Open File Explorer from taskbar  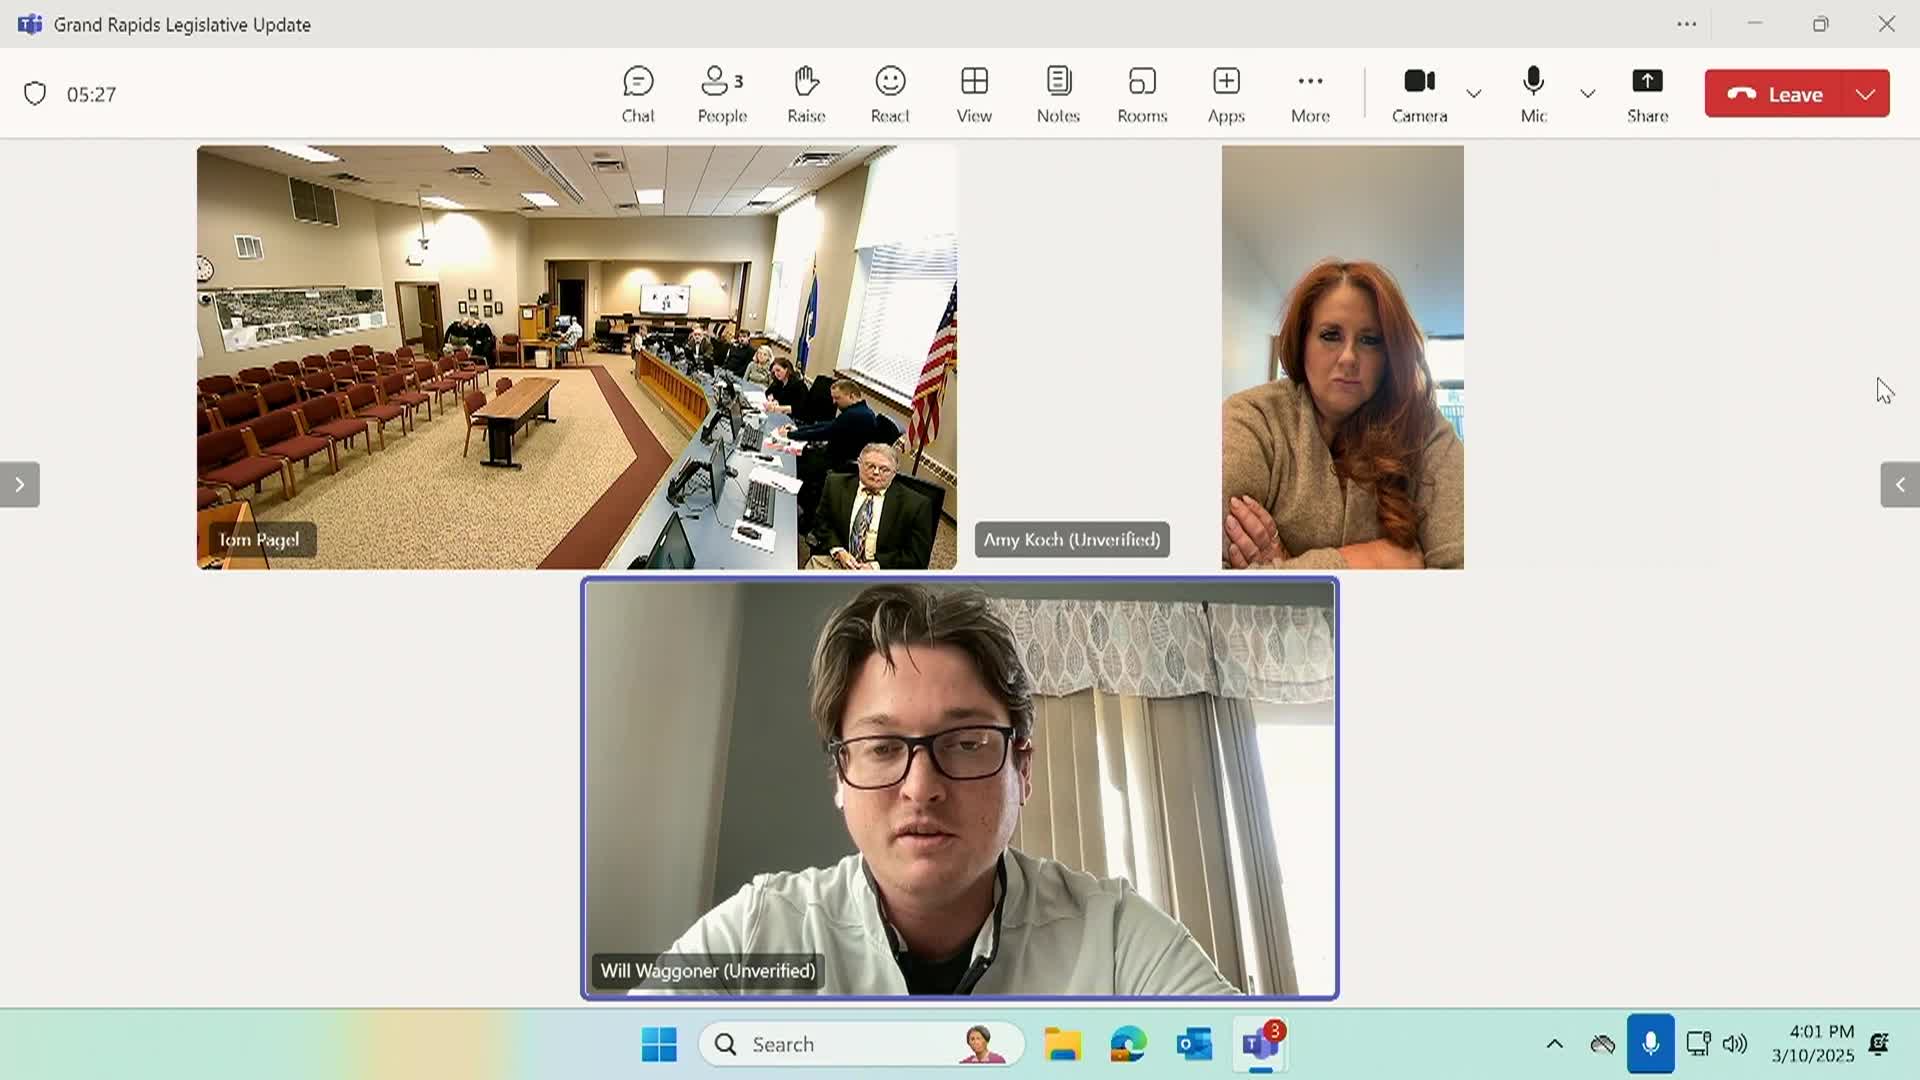coord(1062,1044)
